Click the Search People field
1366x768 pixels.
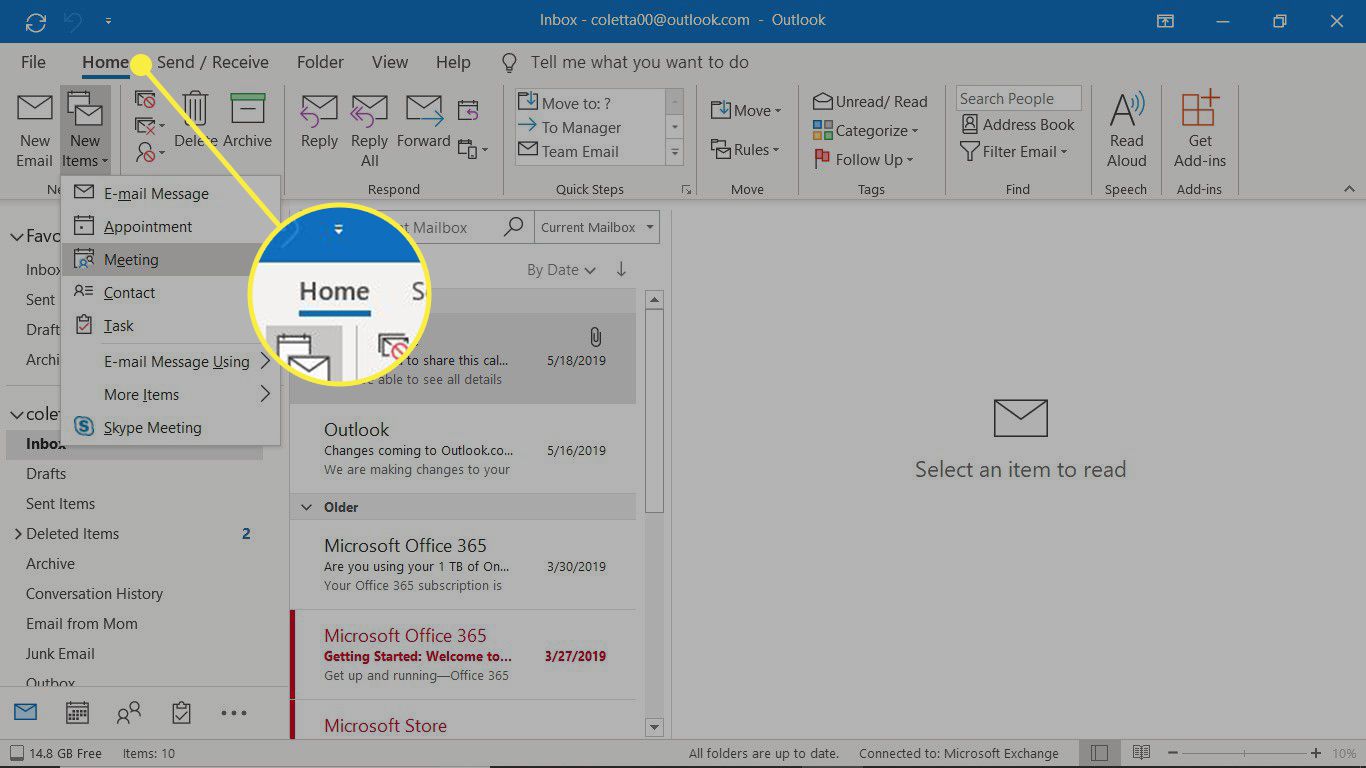click(1017, 97)
